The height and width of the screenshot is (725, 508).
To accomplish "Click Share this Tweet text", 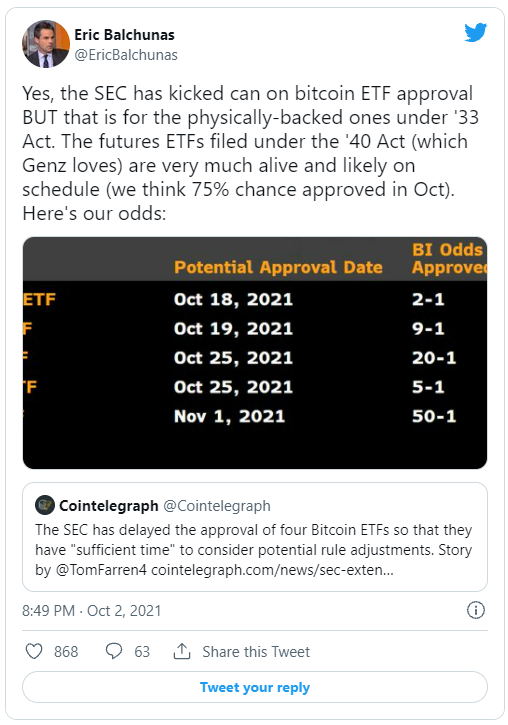I will pyautogui.click(x=256, y=651).
